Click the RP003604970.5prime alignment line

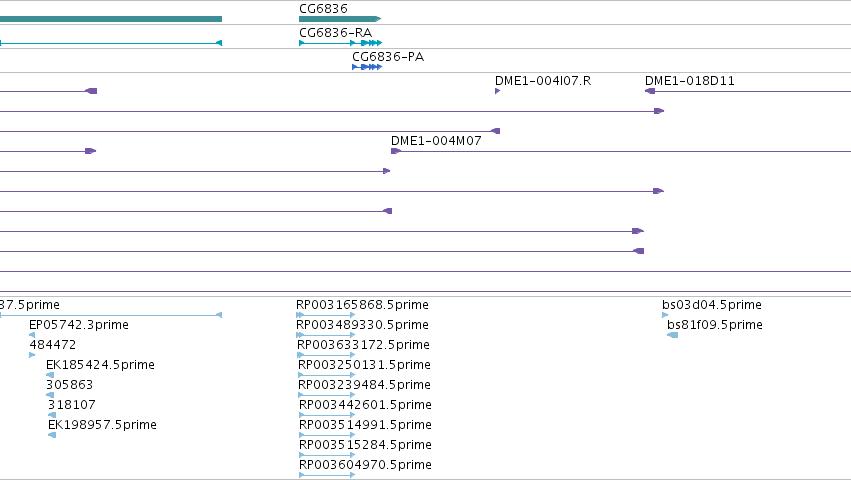pos(327,475)
